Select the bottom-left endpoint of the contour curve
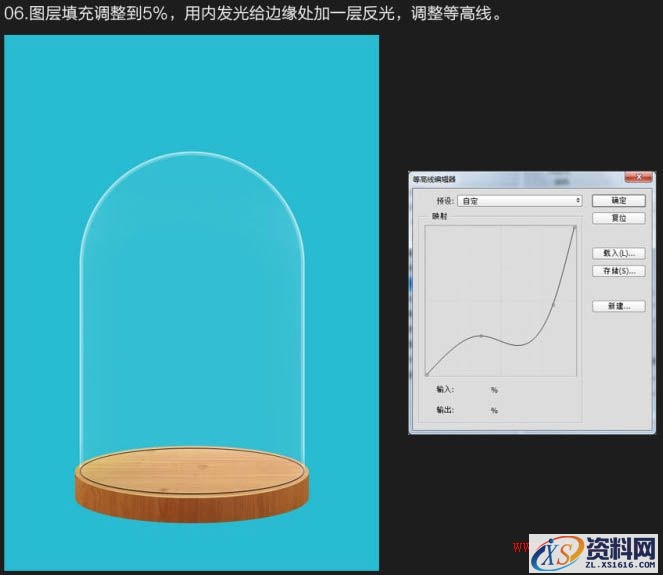 (x=427, y=374)
